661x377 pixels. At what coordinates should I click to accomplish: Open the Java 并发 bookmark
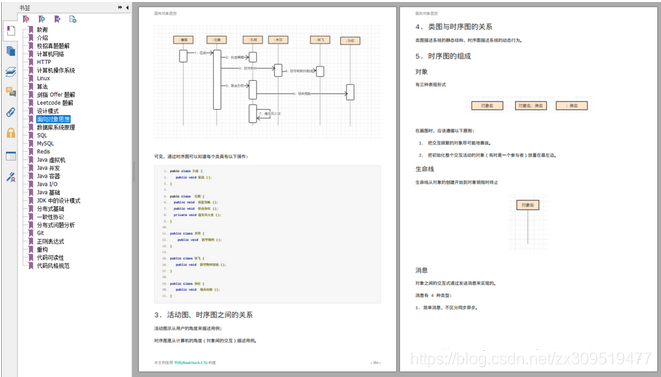[x=48, y=168]
